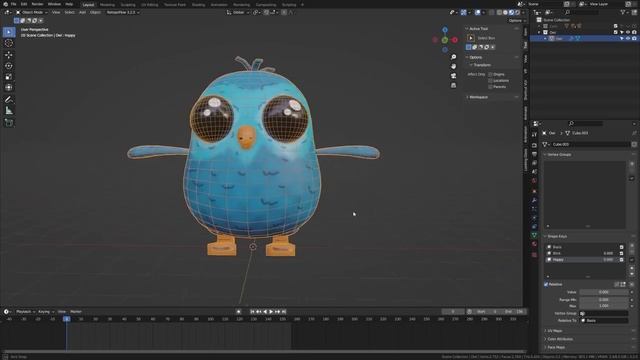Click the viewport View menu

click(56, 12)
